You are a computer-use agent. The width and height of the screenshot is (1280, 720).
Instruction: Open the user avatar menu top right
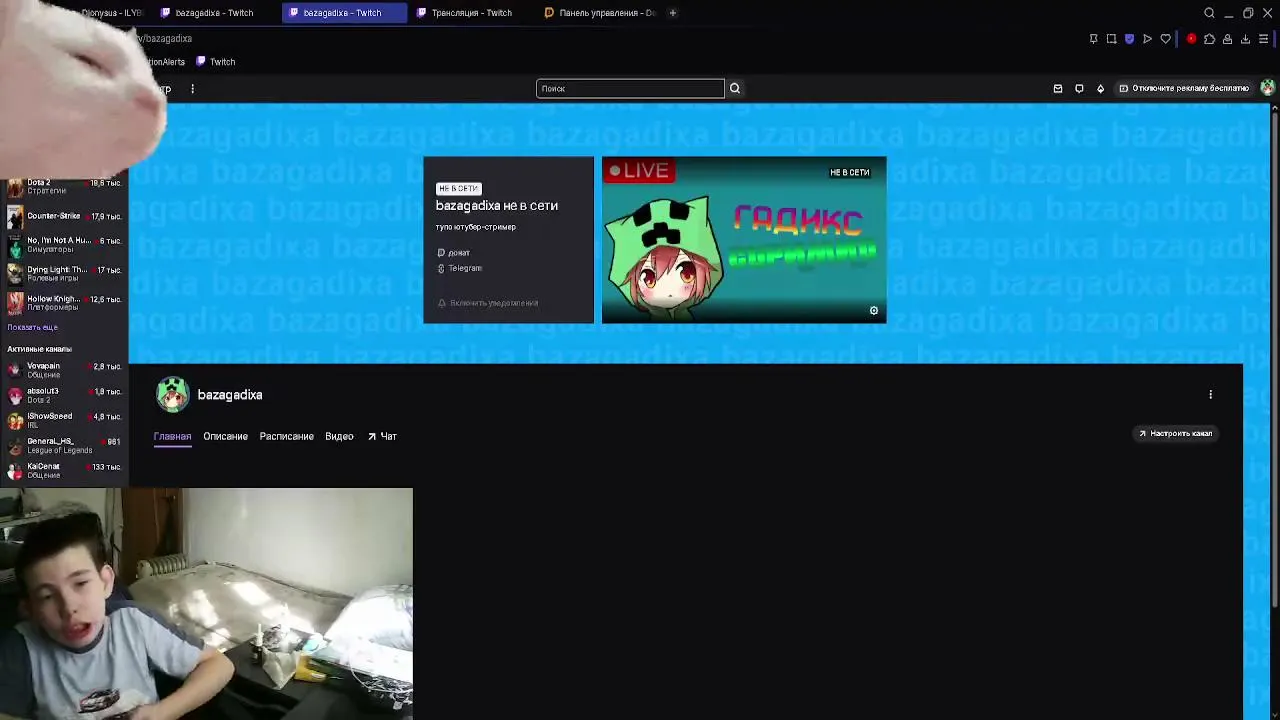click(x=1267, y=88)
